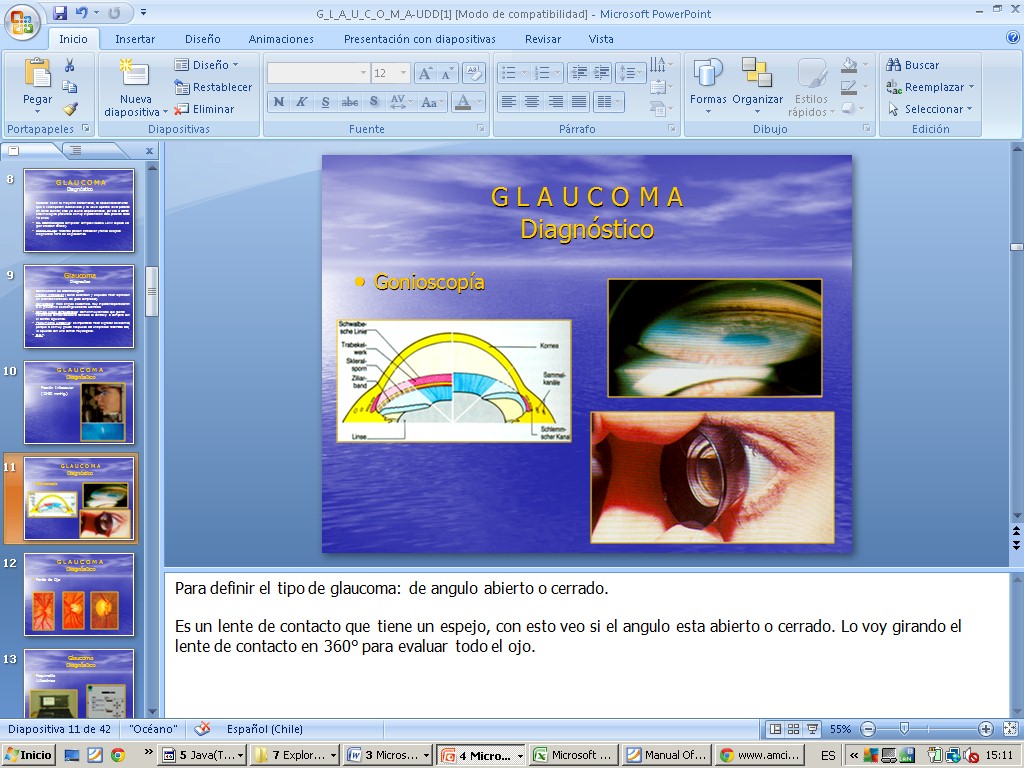The width and height of the screenshot is (1024, 768).
Task: Open the Formas shapes gallery
Action: 708,85
